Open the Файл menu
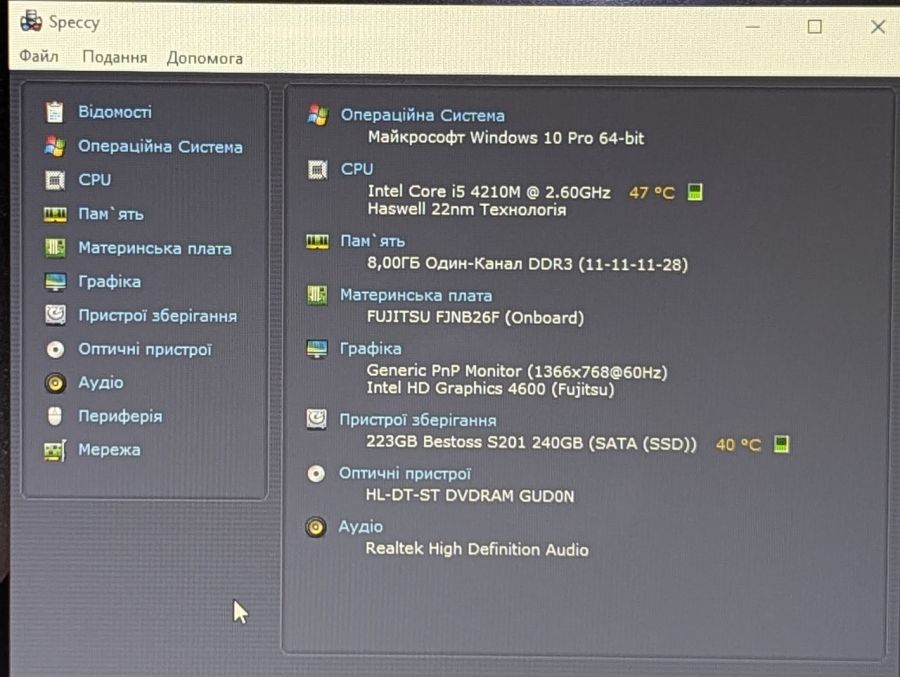Screen dimensions: 900x677 coord(39,56)
